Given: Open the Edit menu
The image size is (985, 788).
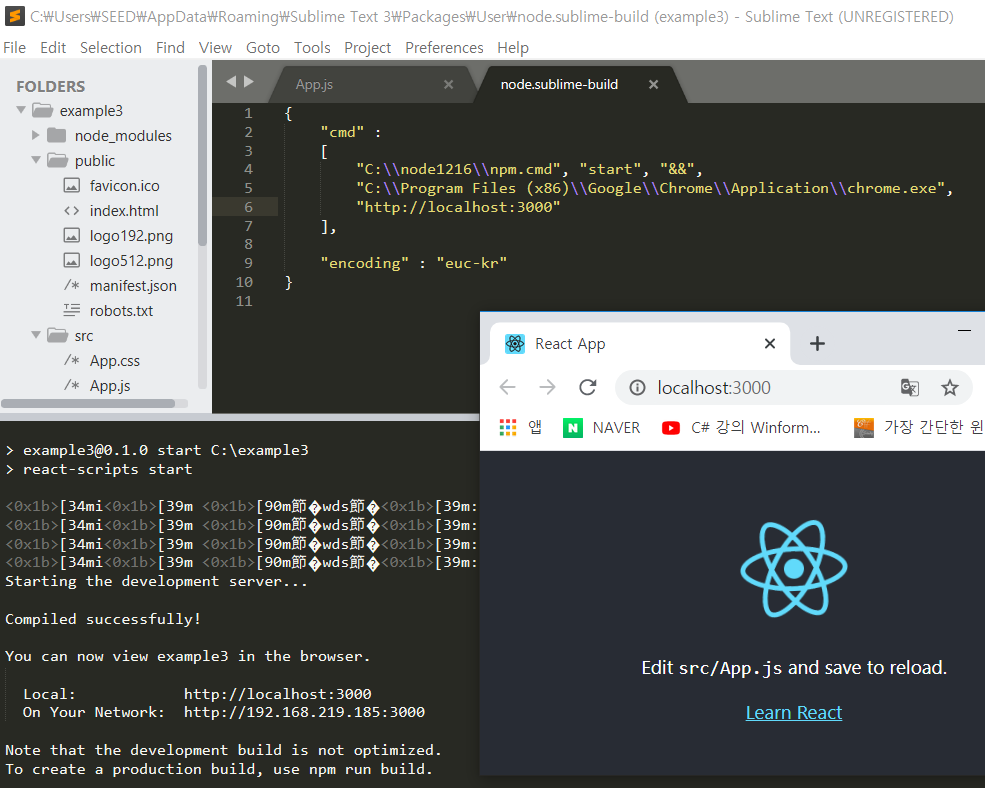Looking at the screenshot, I should point(53,48).
